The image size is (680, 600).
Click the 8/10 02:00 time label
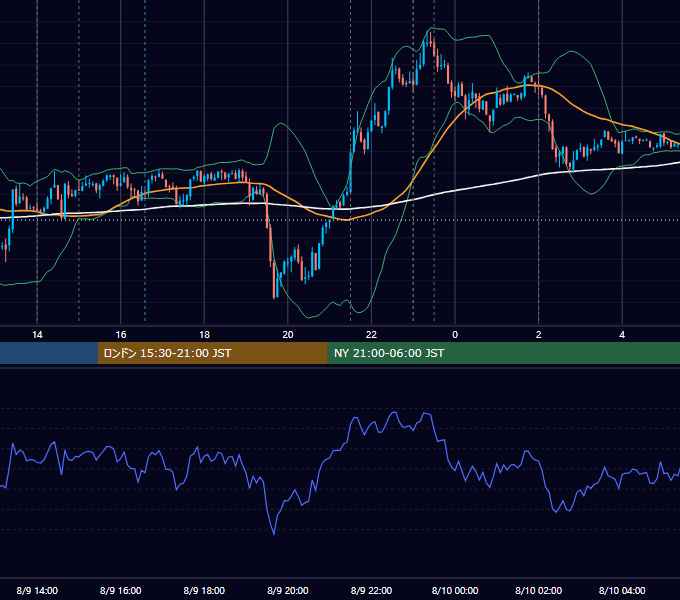(x=539, y=590)
